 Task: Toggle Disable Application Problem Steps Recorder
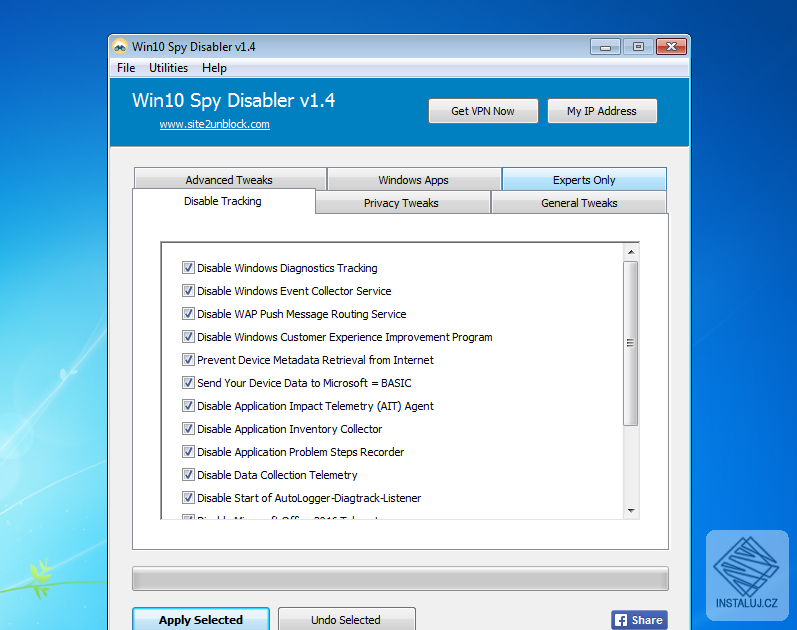[x=188, y=452]
